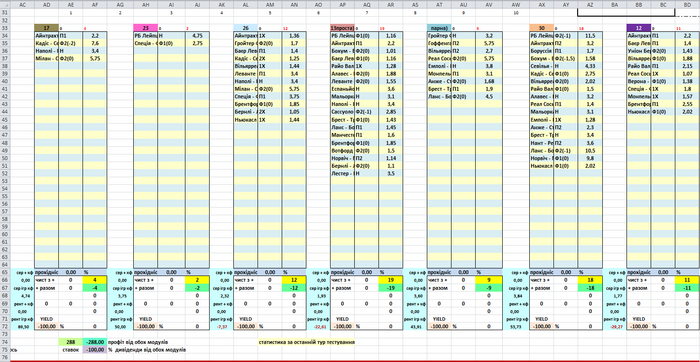This screenshot has height=362, width=700.
Task: Select the cell with value "1,14"
Action: pos(391,158)
